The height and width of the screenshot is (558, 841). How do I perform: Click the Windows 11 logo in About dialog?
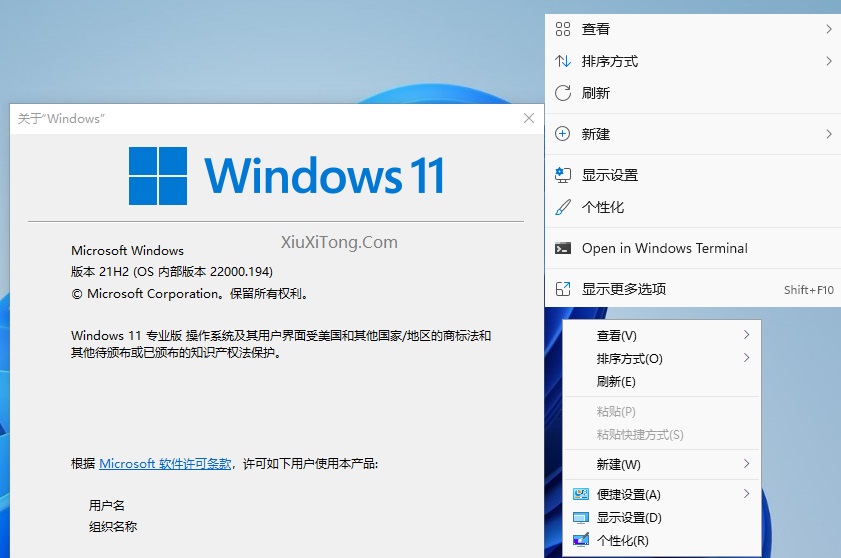(287, 176)
